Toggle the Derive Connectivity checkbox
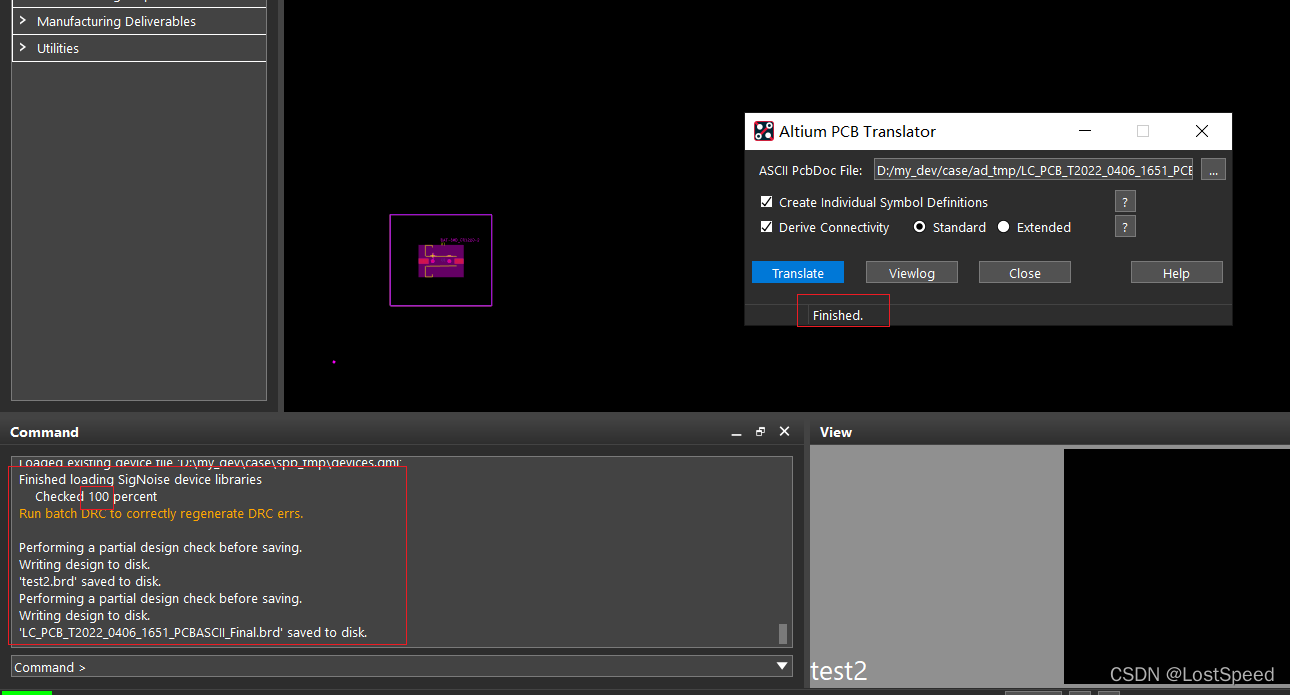Viewport: 1290px width, 695px height. [x=767, y=227]
